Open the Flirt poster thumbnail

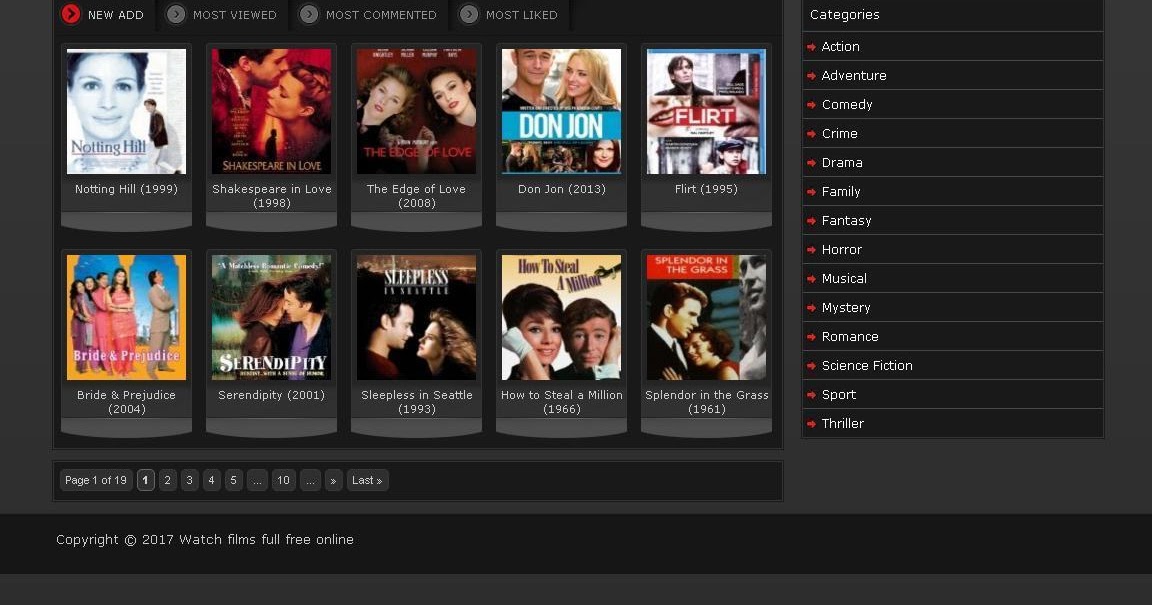click(x=707, y=112)
